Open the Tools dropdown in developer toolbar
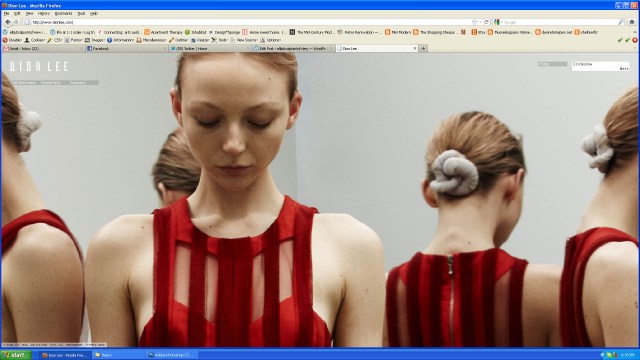Viewport: 640px width, 360px height. 220,40
